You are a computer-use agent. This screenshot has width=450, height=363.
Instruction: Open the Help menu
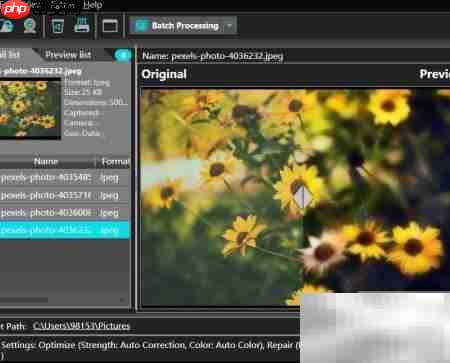pos(92,5)
